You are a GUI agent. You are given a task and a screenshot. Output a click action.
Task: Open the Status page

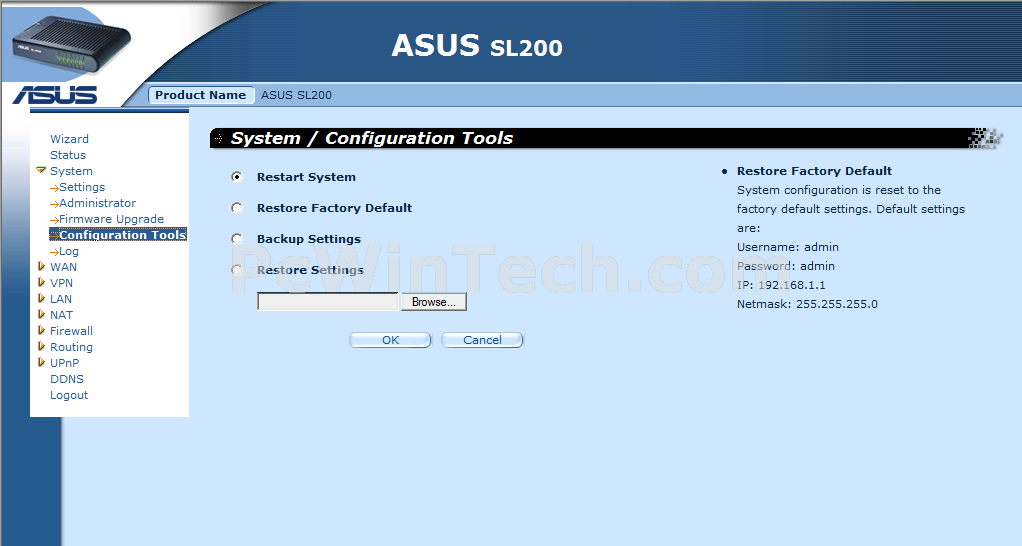click(x=68, y=155)
